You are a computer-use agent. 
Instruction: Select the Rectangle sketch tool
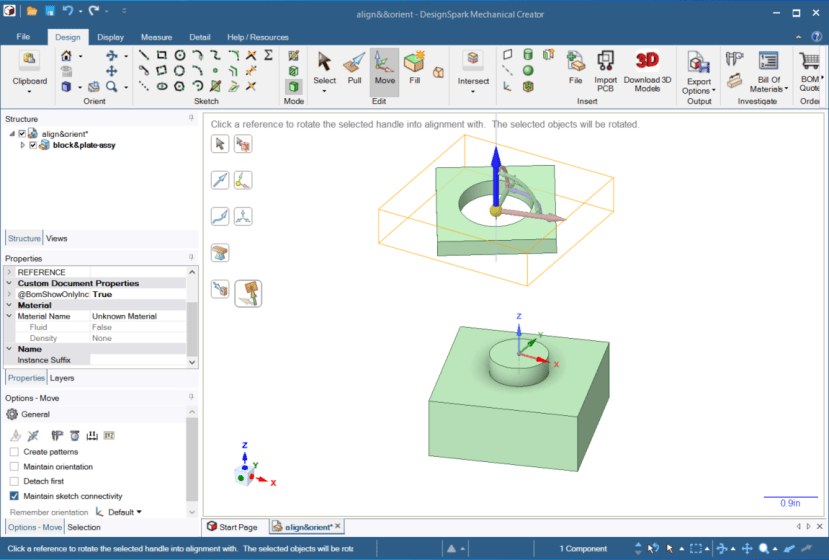(162, 55)
